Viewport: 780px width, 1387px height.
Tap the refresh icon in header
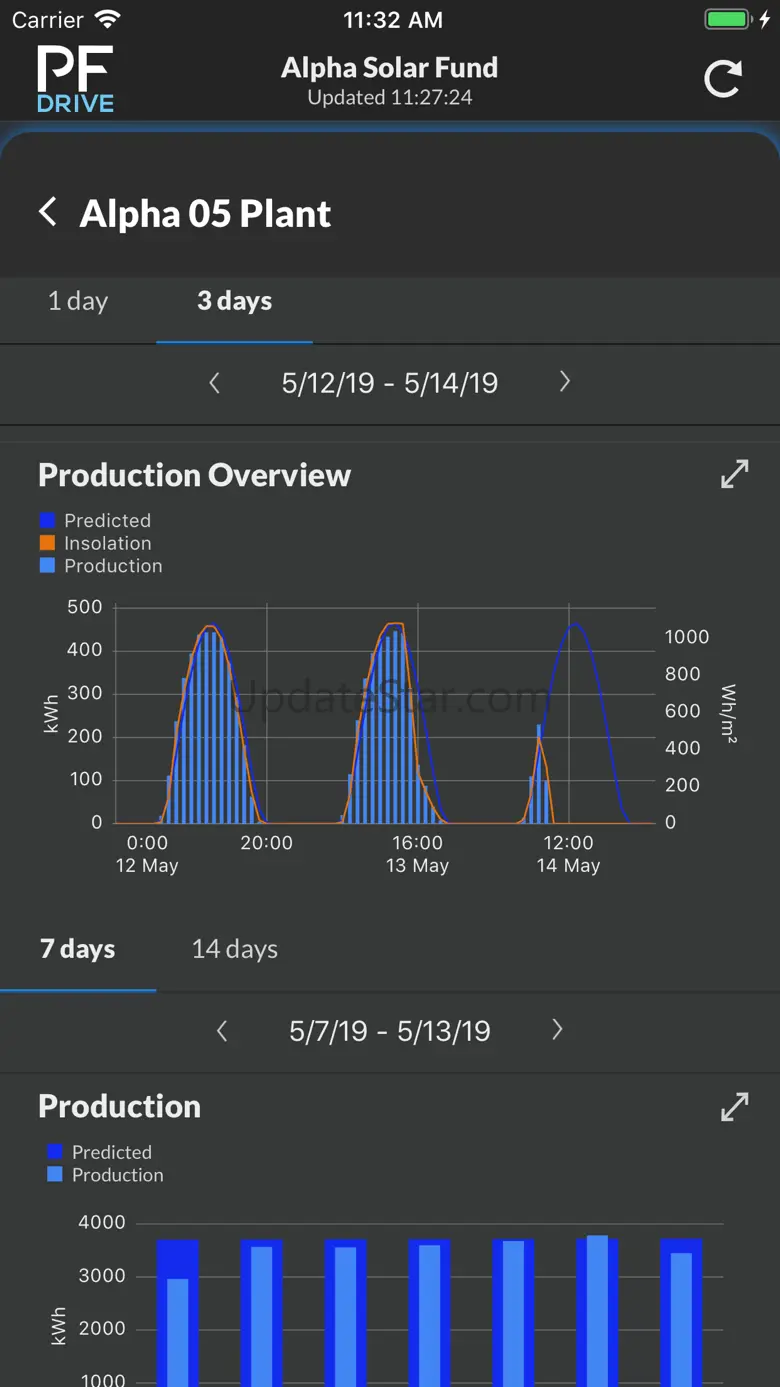(722, 79)
